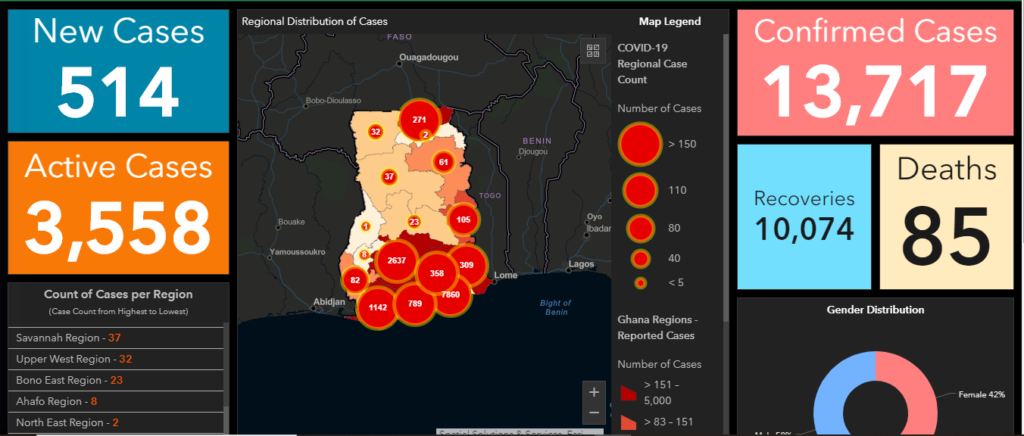Click the small marker labeled 2

[x=426, y=134]
